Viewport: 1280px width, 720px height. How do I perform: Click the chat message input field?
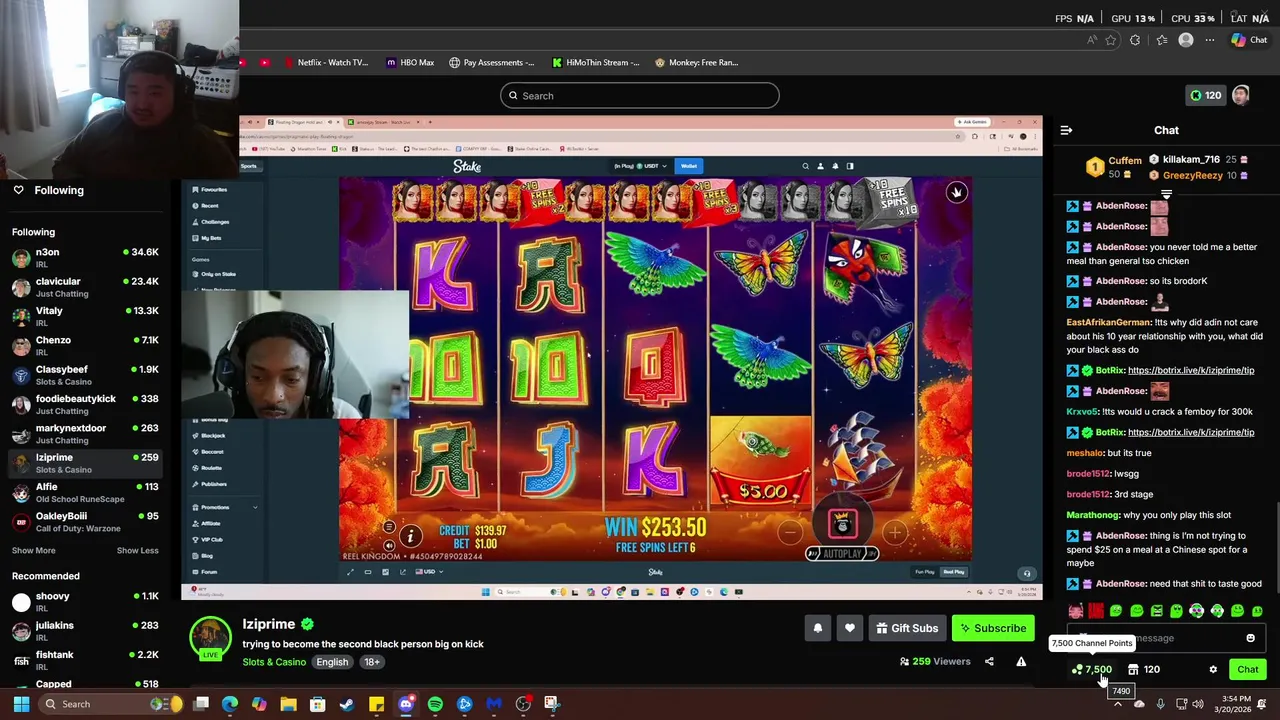[1166, 638]
